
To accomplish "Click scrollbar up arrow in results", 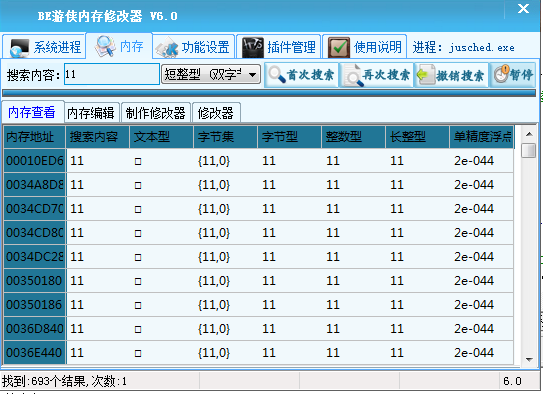I will point(529,134).
